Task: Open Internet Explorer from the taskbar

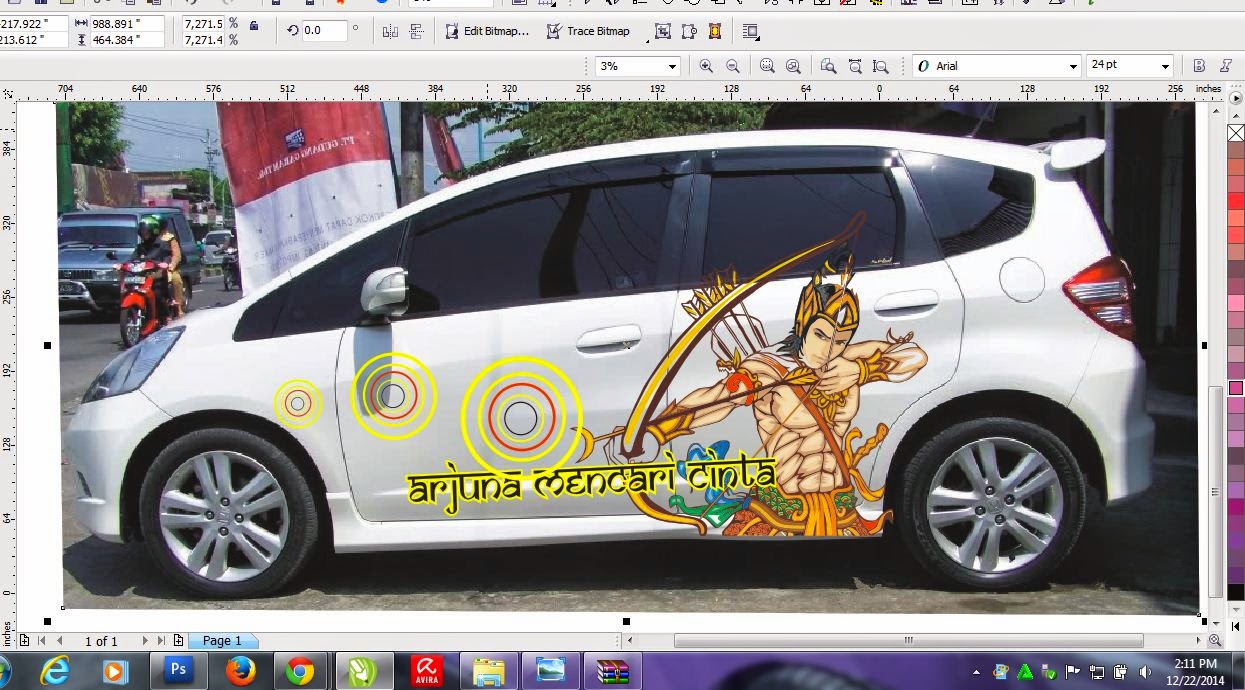Action: [x=53, y=671]
